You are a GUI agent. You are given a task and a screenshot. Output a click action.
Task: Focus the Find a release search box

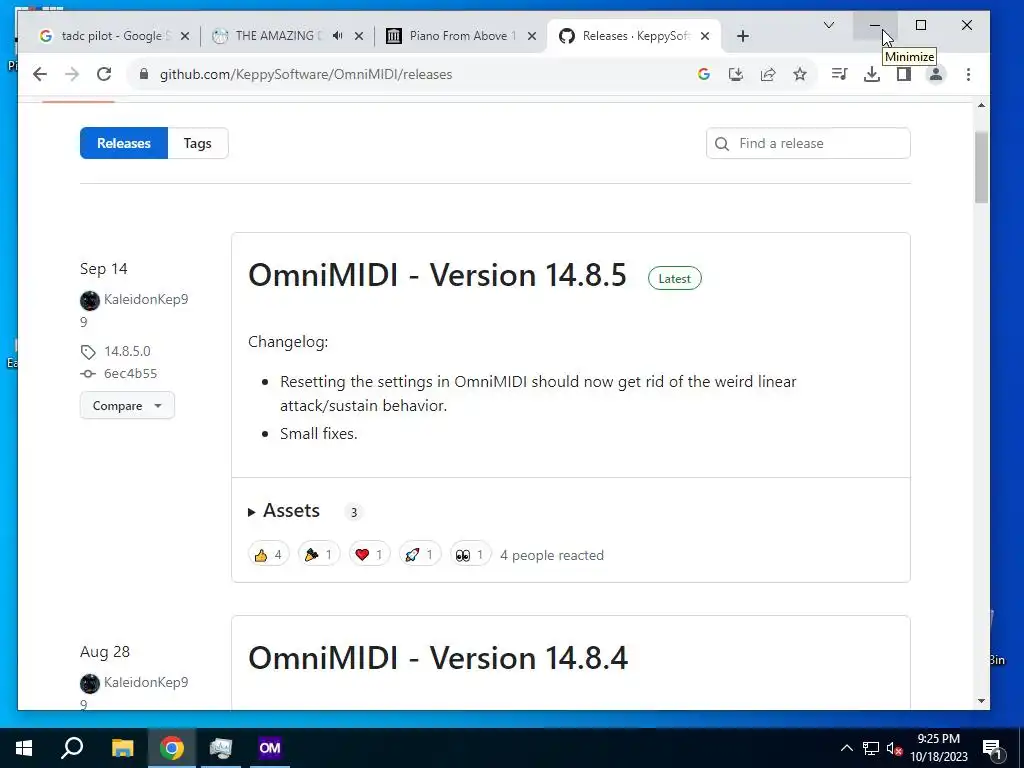pyautogui.click(x=808, y=143)
